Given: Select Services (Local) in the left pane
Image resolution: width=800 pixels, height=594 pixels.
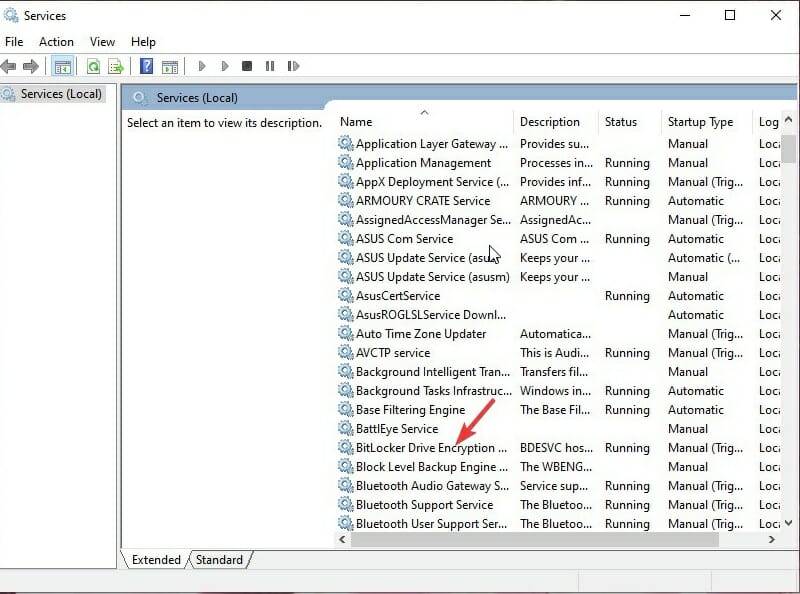Looking at the screenshot, I should (60, 93).
